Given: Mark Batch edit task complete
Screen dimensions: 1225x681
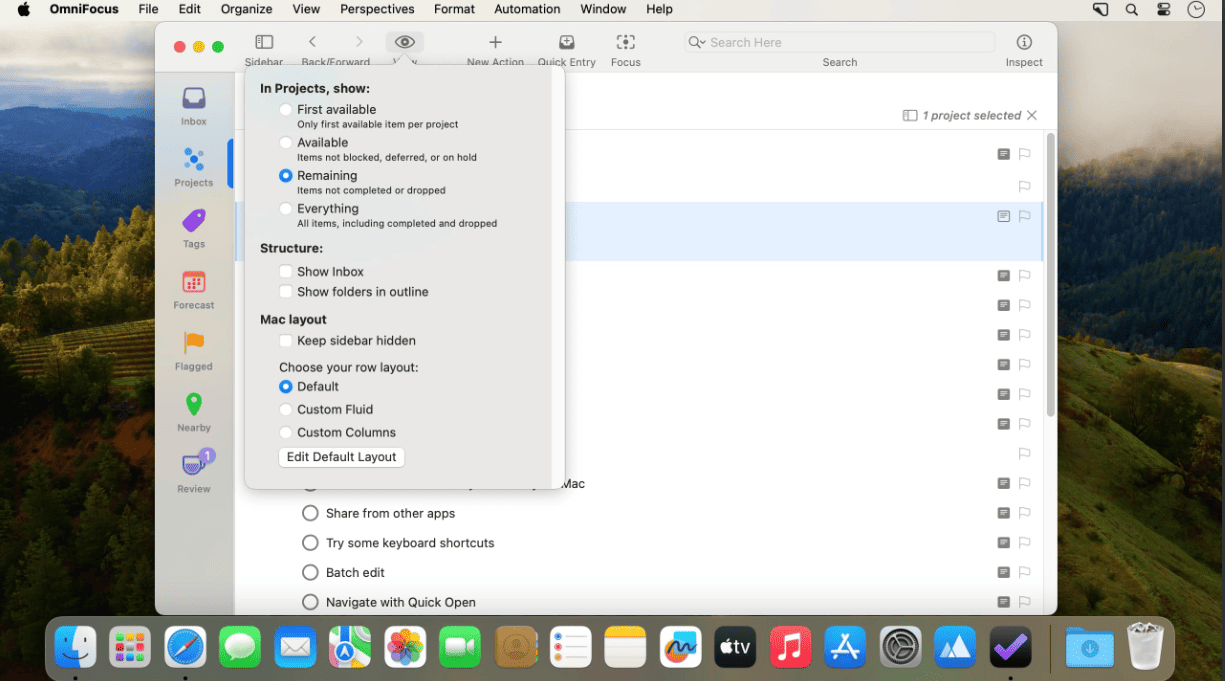Looking at the screenshot, I should tap(310, 573).
